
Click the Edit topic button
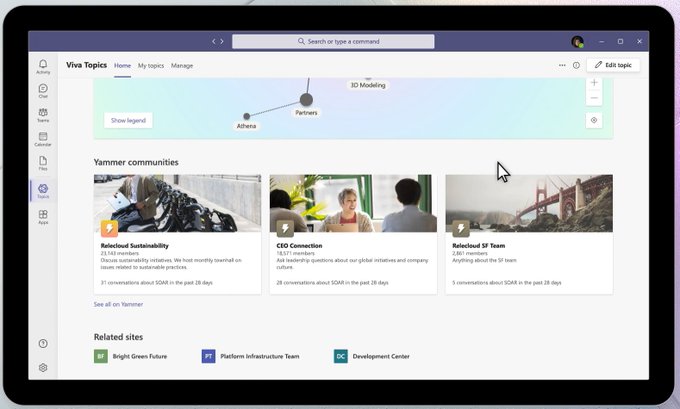tap(613, 65)
